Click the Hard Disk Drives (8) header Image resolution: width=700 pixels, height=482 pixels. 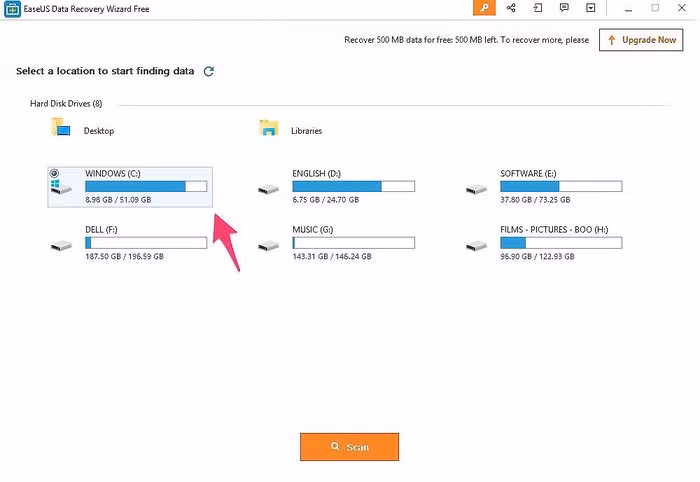click(x=66, y=104)
